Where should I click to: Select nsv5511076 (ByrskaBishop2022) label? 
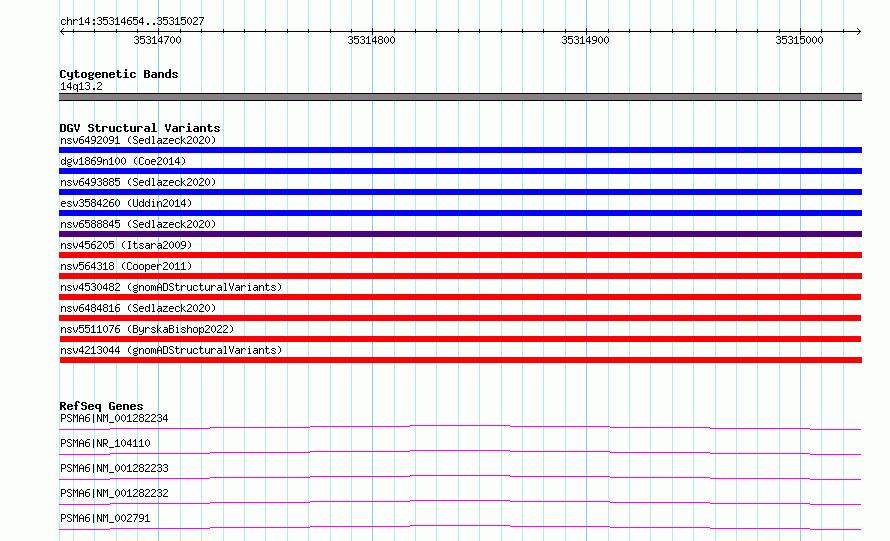147,329
